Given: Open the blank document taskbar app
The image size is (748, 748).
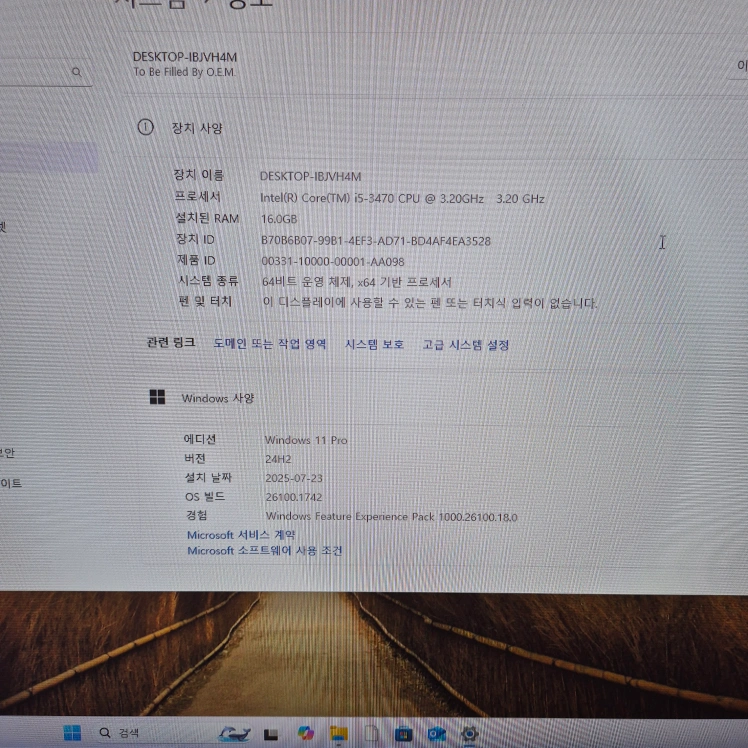Looking at the screenshot, I should [x=371, y=733].
